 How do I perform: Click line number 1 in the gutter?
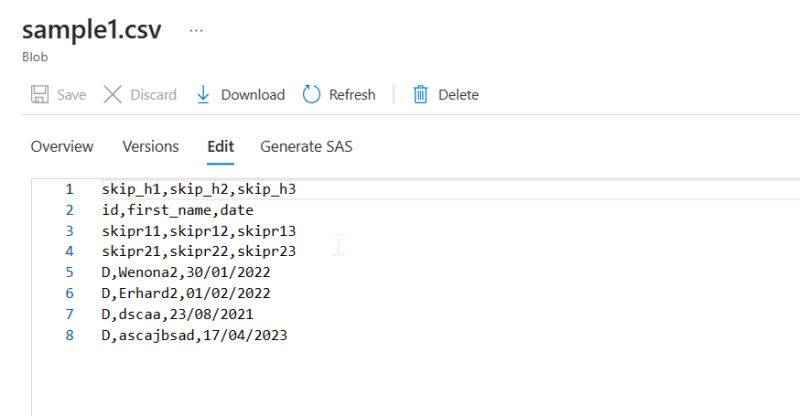(x=69, y=189)
